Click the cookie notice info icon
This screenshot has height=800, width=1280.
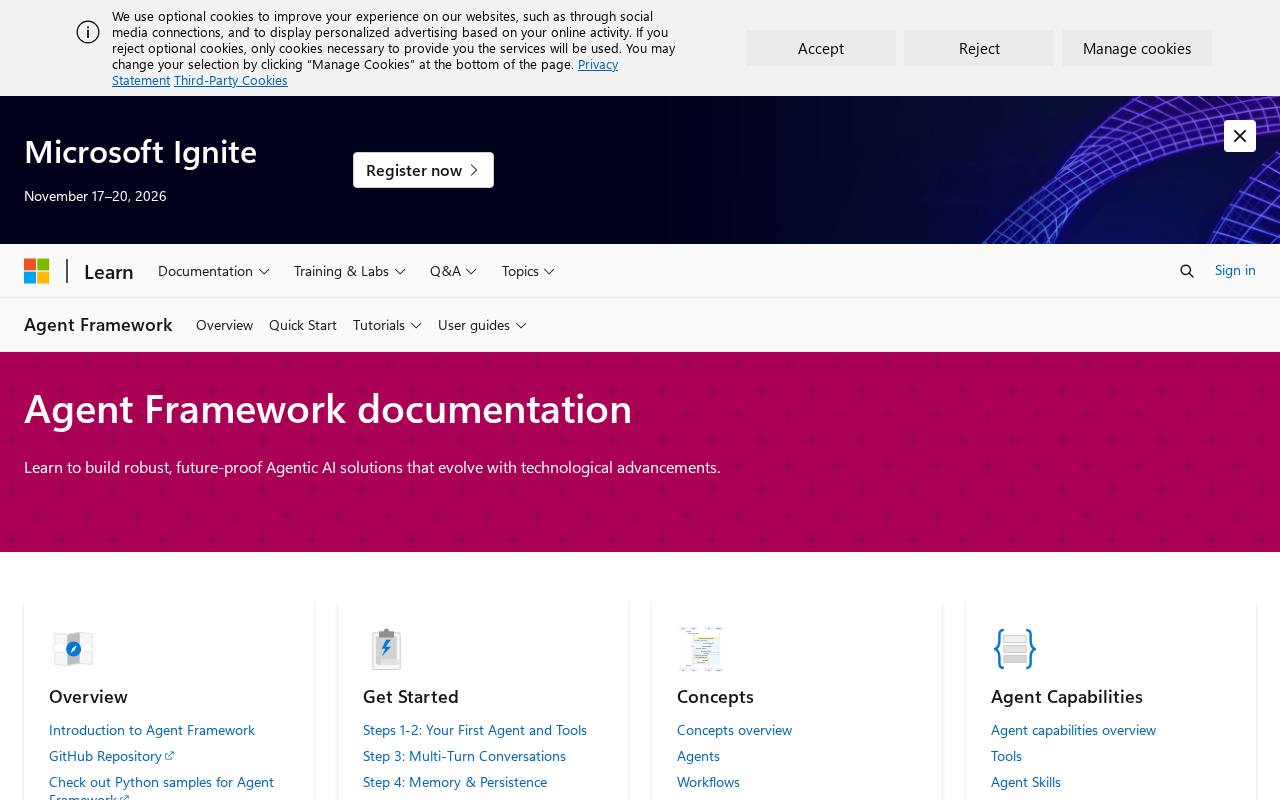pos(88,32)
